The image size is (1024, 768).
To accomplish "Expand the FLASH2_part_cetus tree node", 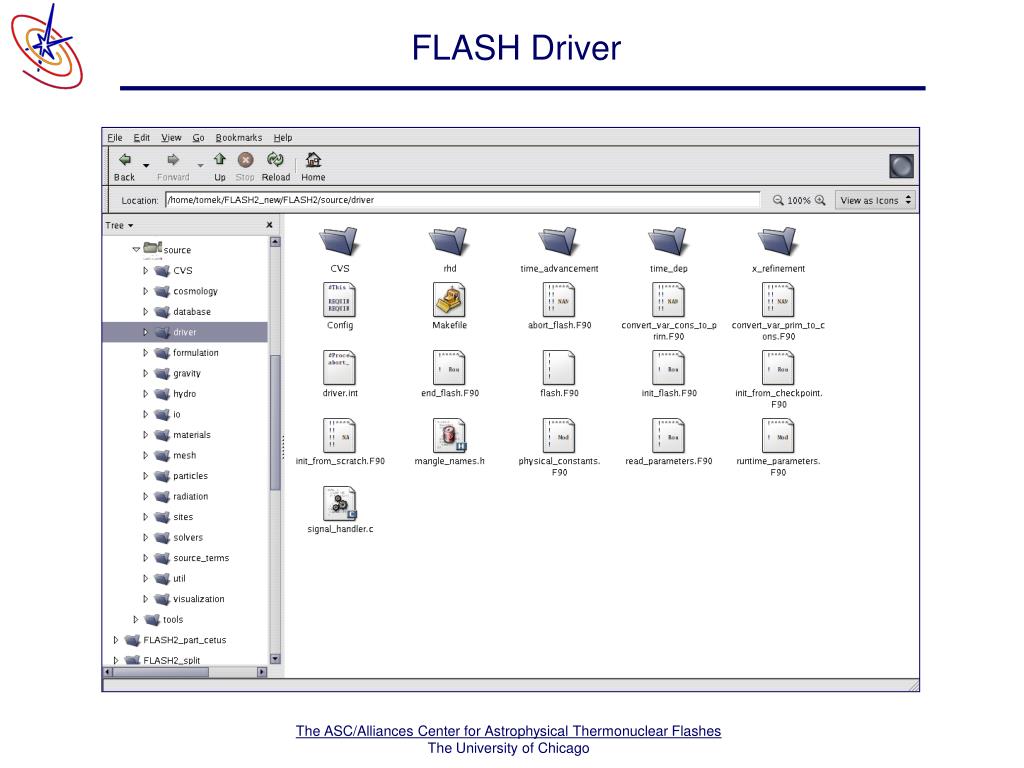I will 116,640.
